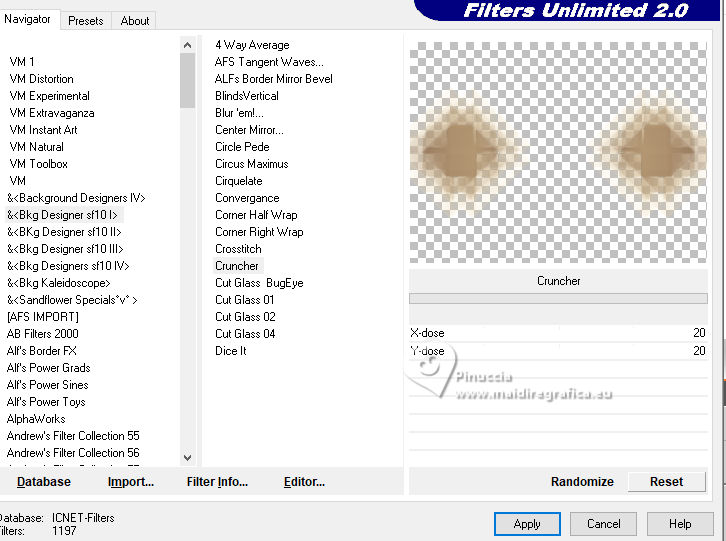Screen dimensions: 726x541
Task: Select Alf's Power Grads category
Action: pos(49,368)
